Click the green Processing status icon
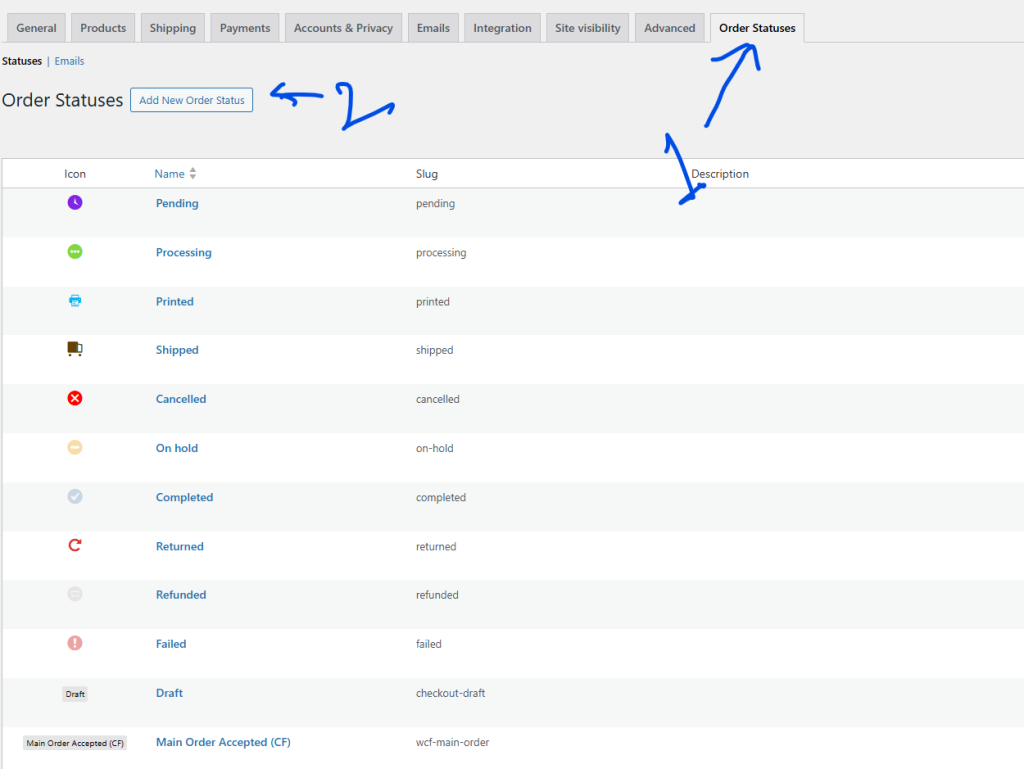 point(75,252)
